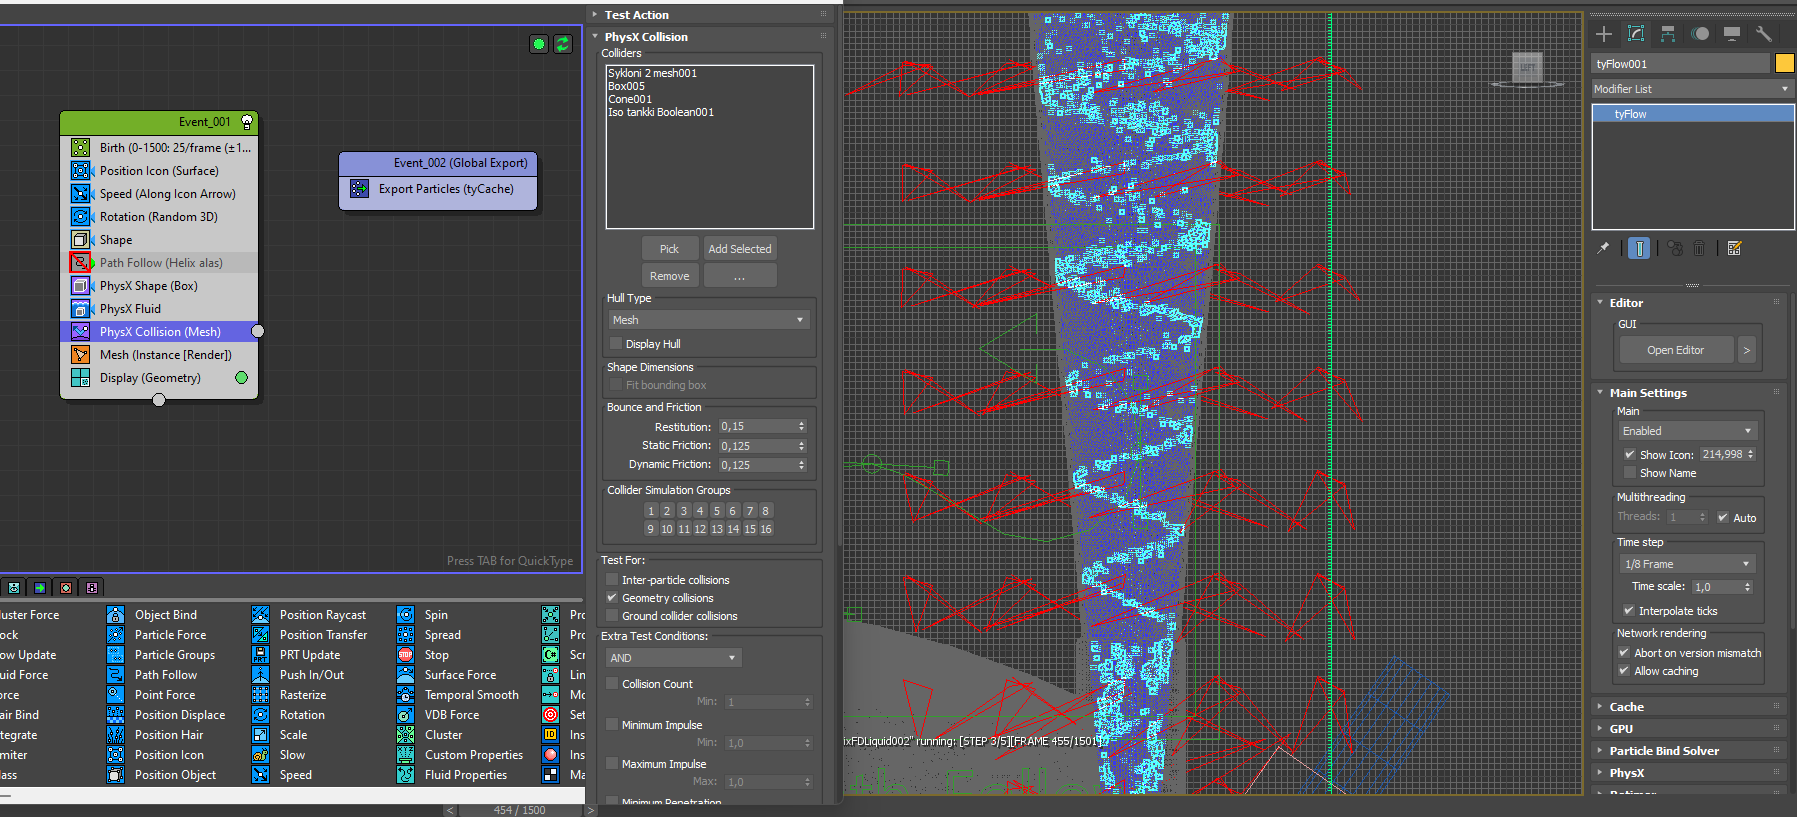This screenshot has height=817, width=1797.
Task: Select Box005 in colliders list
Action: [627, 86]
